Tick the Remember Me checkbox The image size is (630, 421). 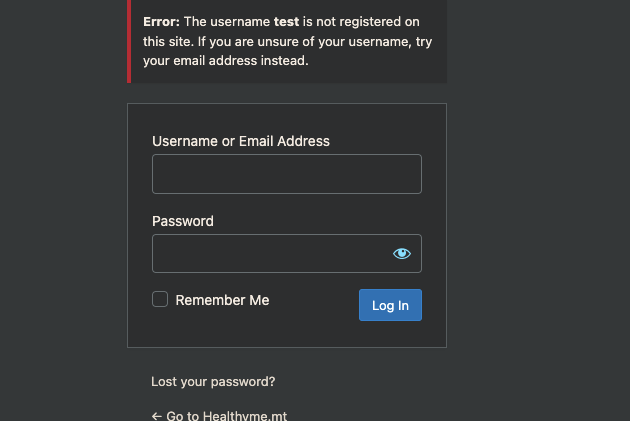(160, 299)
